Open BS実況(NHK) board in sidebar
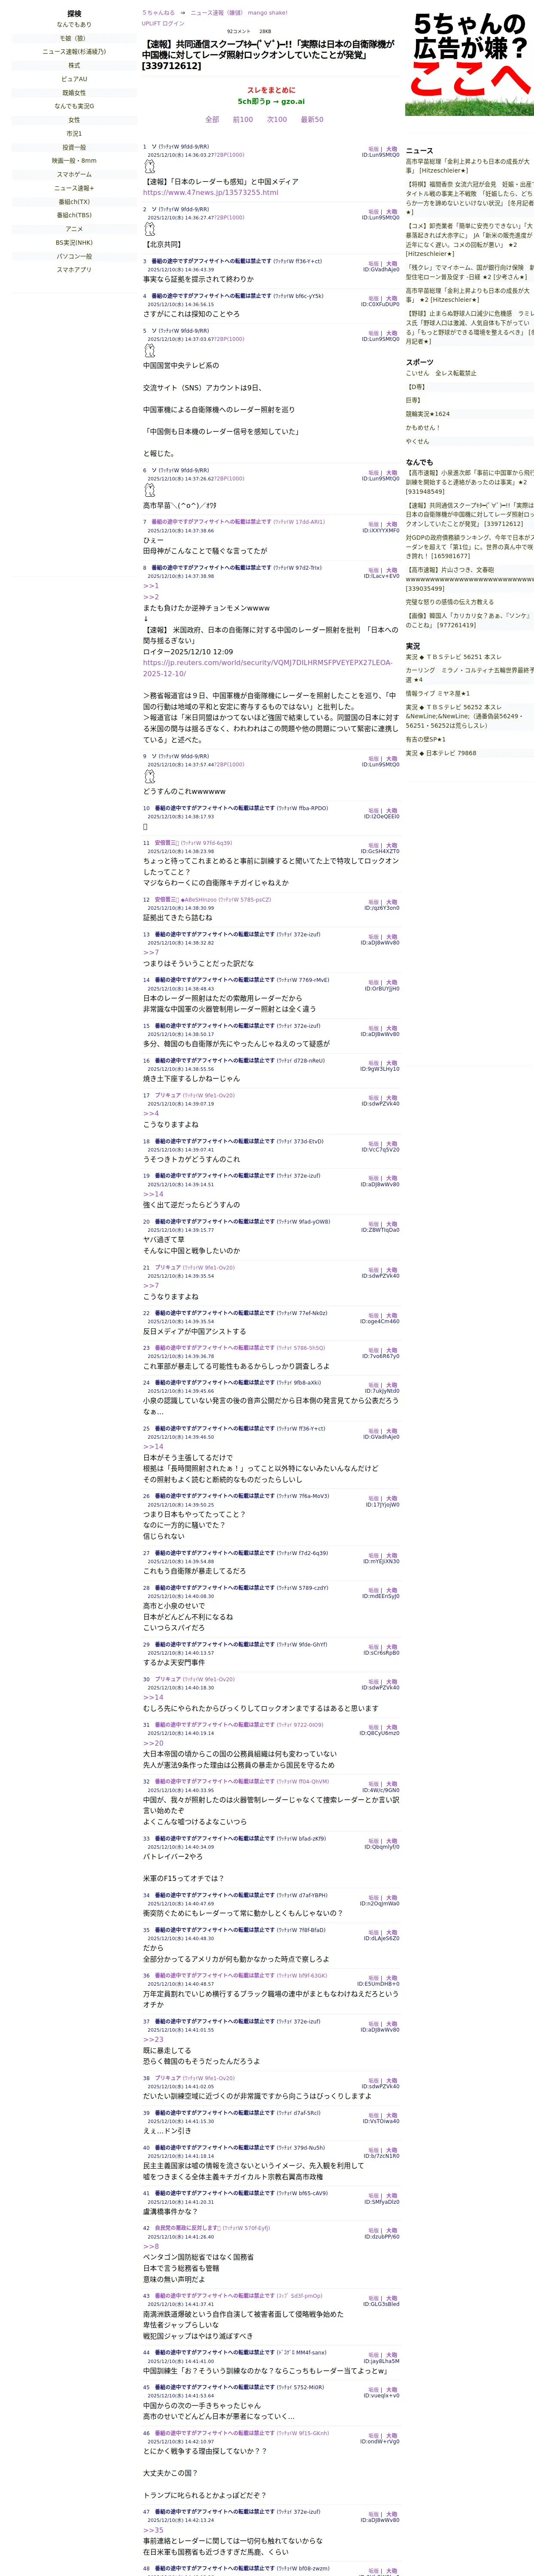This screenshot has width=534, height=2576. point(74,242)
